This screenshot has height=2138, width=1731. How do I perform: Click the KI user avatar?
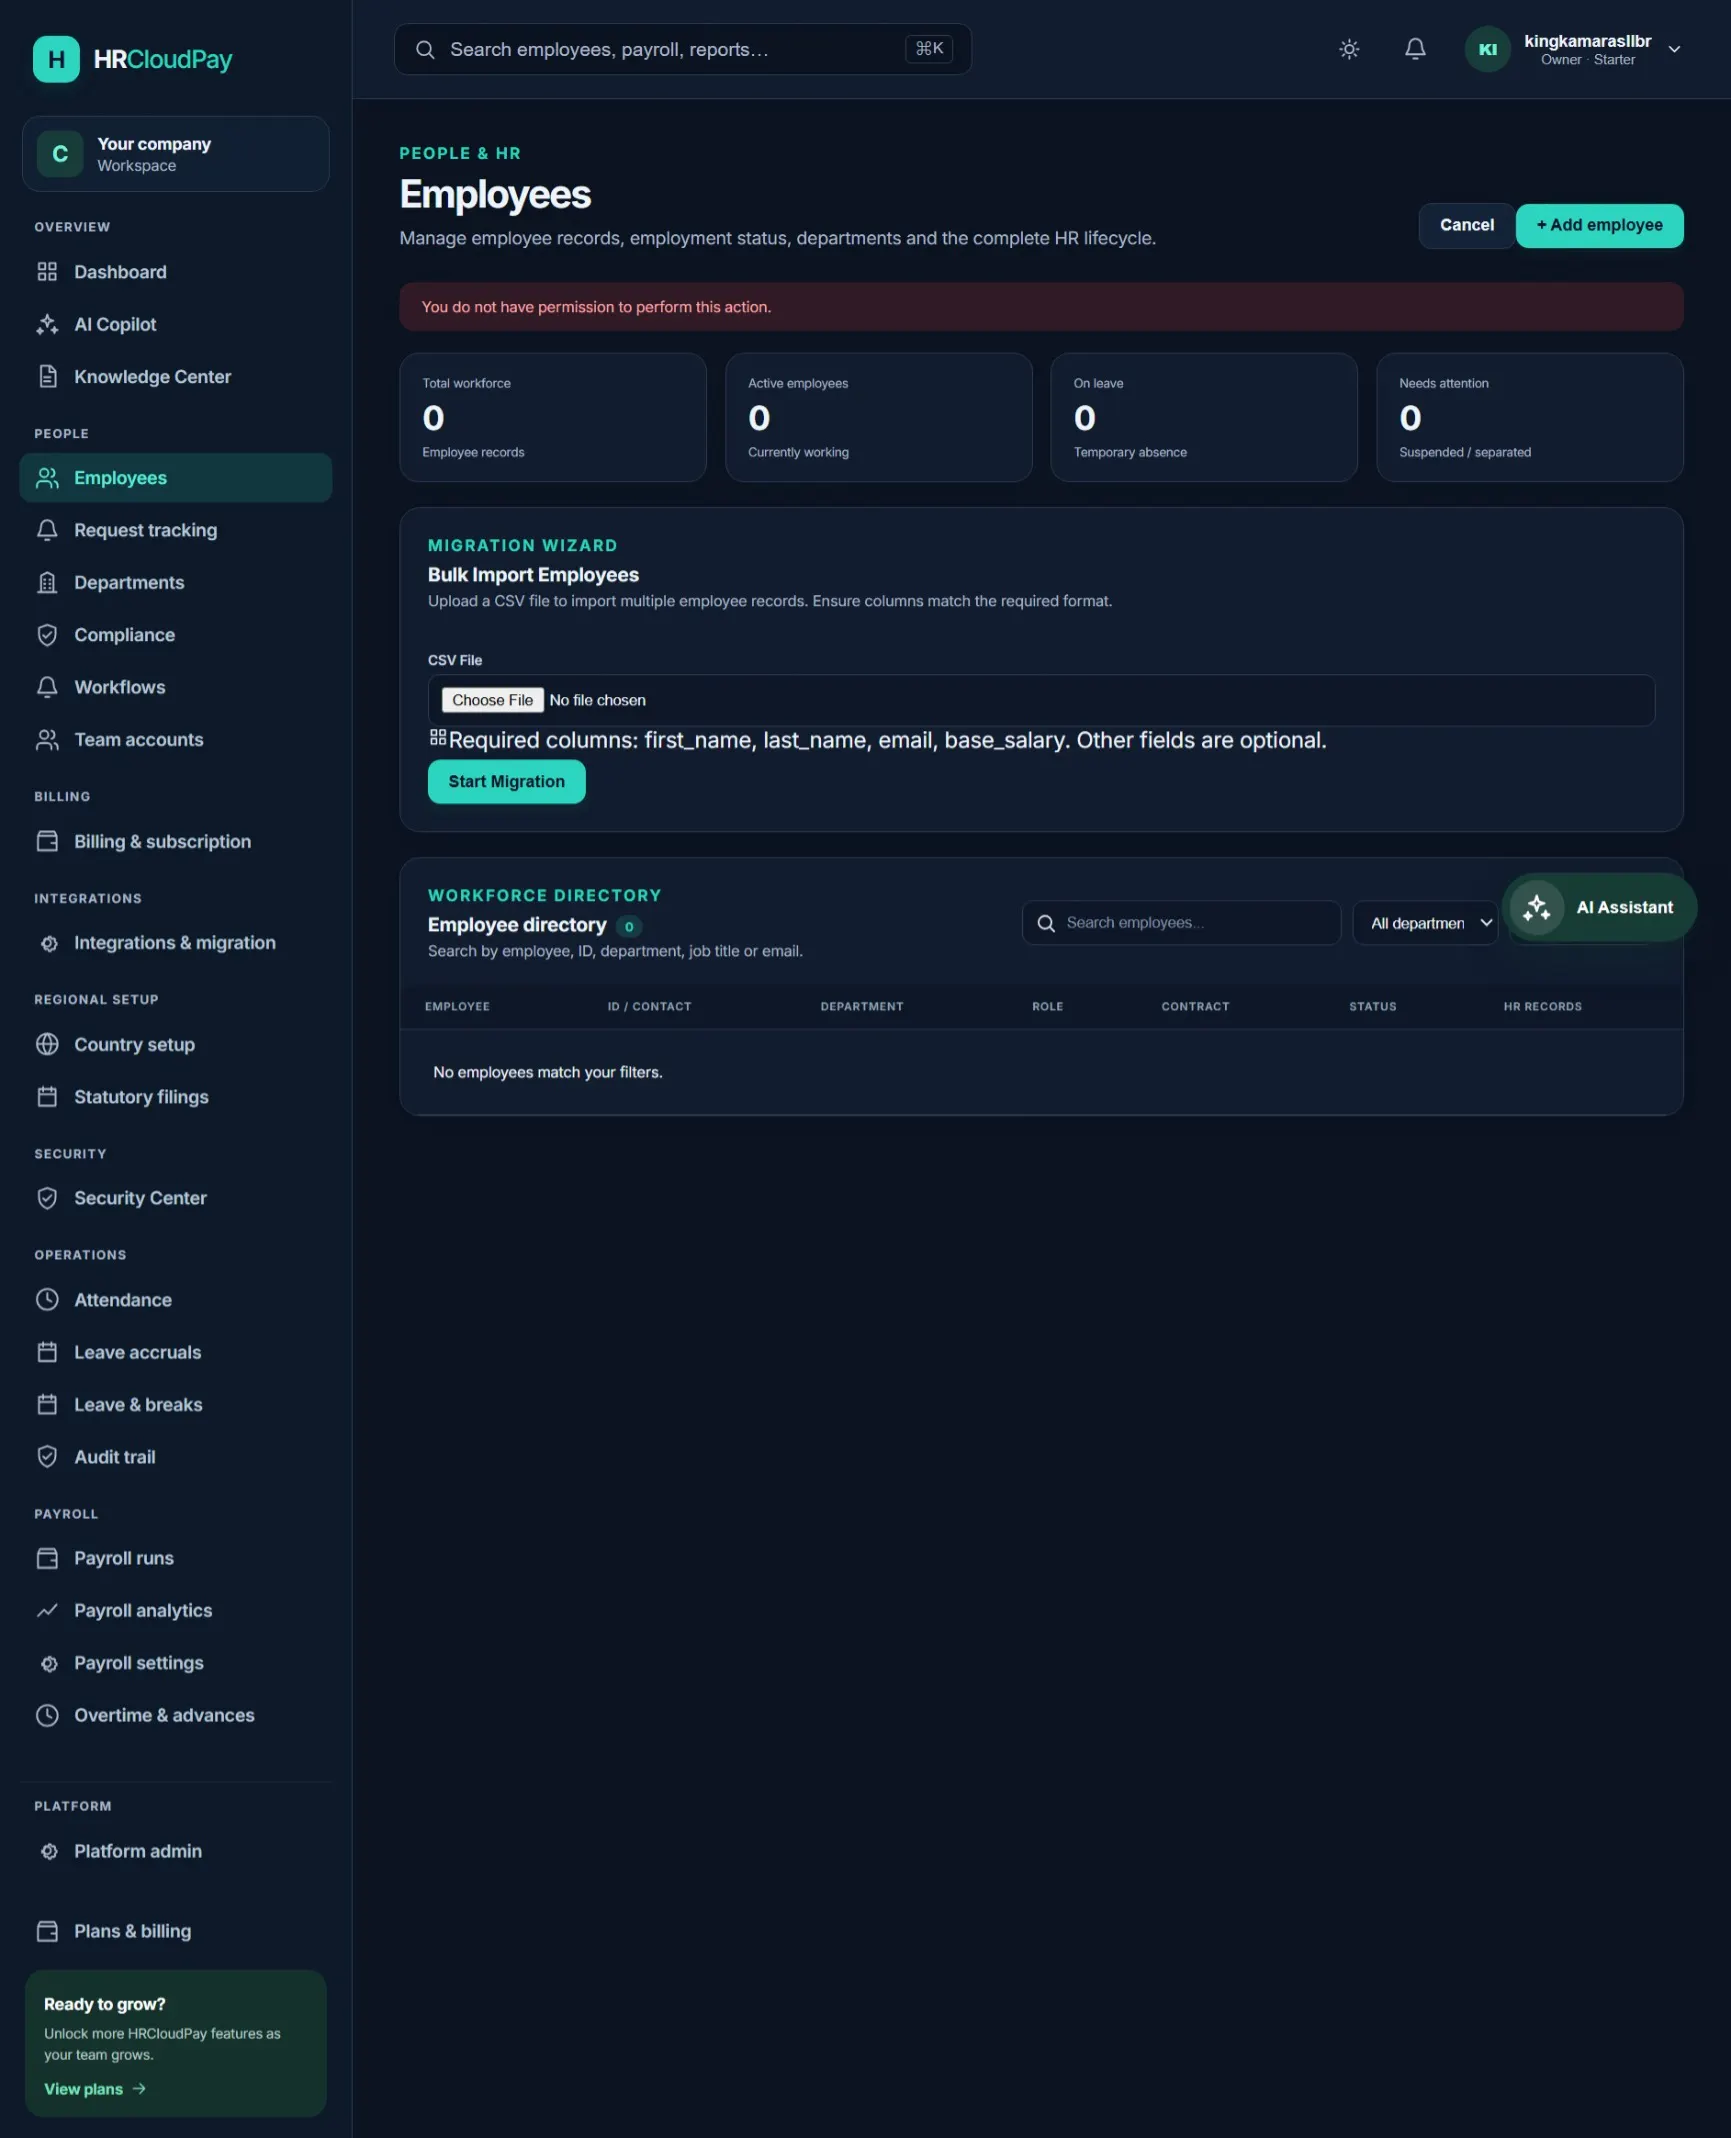(1487, 49)
